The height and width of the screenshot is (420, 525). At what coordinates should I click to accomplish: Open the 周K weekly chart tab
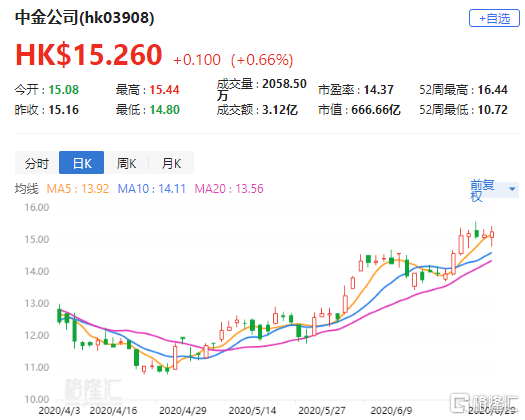pos(126,163)
